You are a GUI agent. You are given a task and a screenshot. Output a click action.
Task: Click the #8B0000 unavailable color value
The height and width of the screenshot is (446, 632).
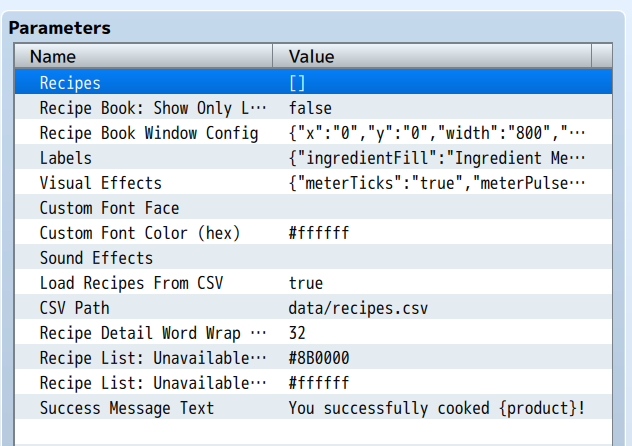click(319, 358)
